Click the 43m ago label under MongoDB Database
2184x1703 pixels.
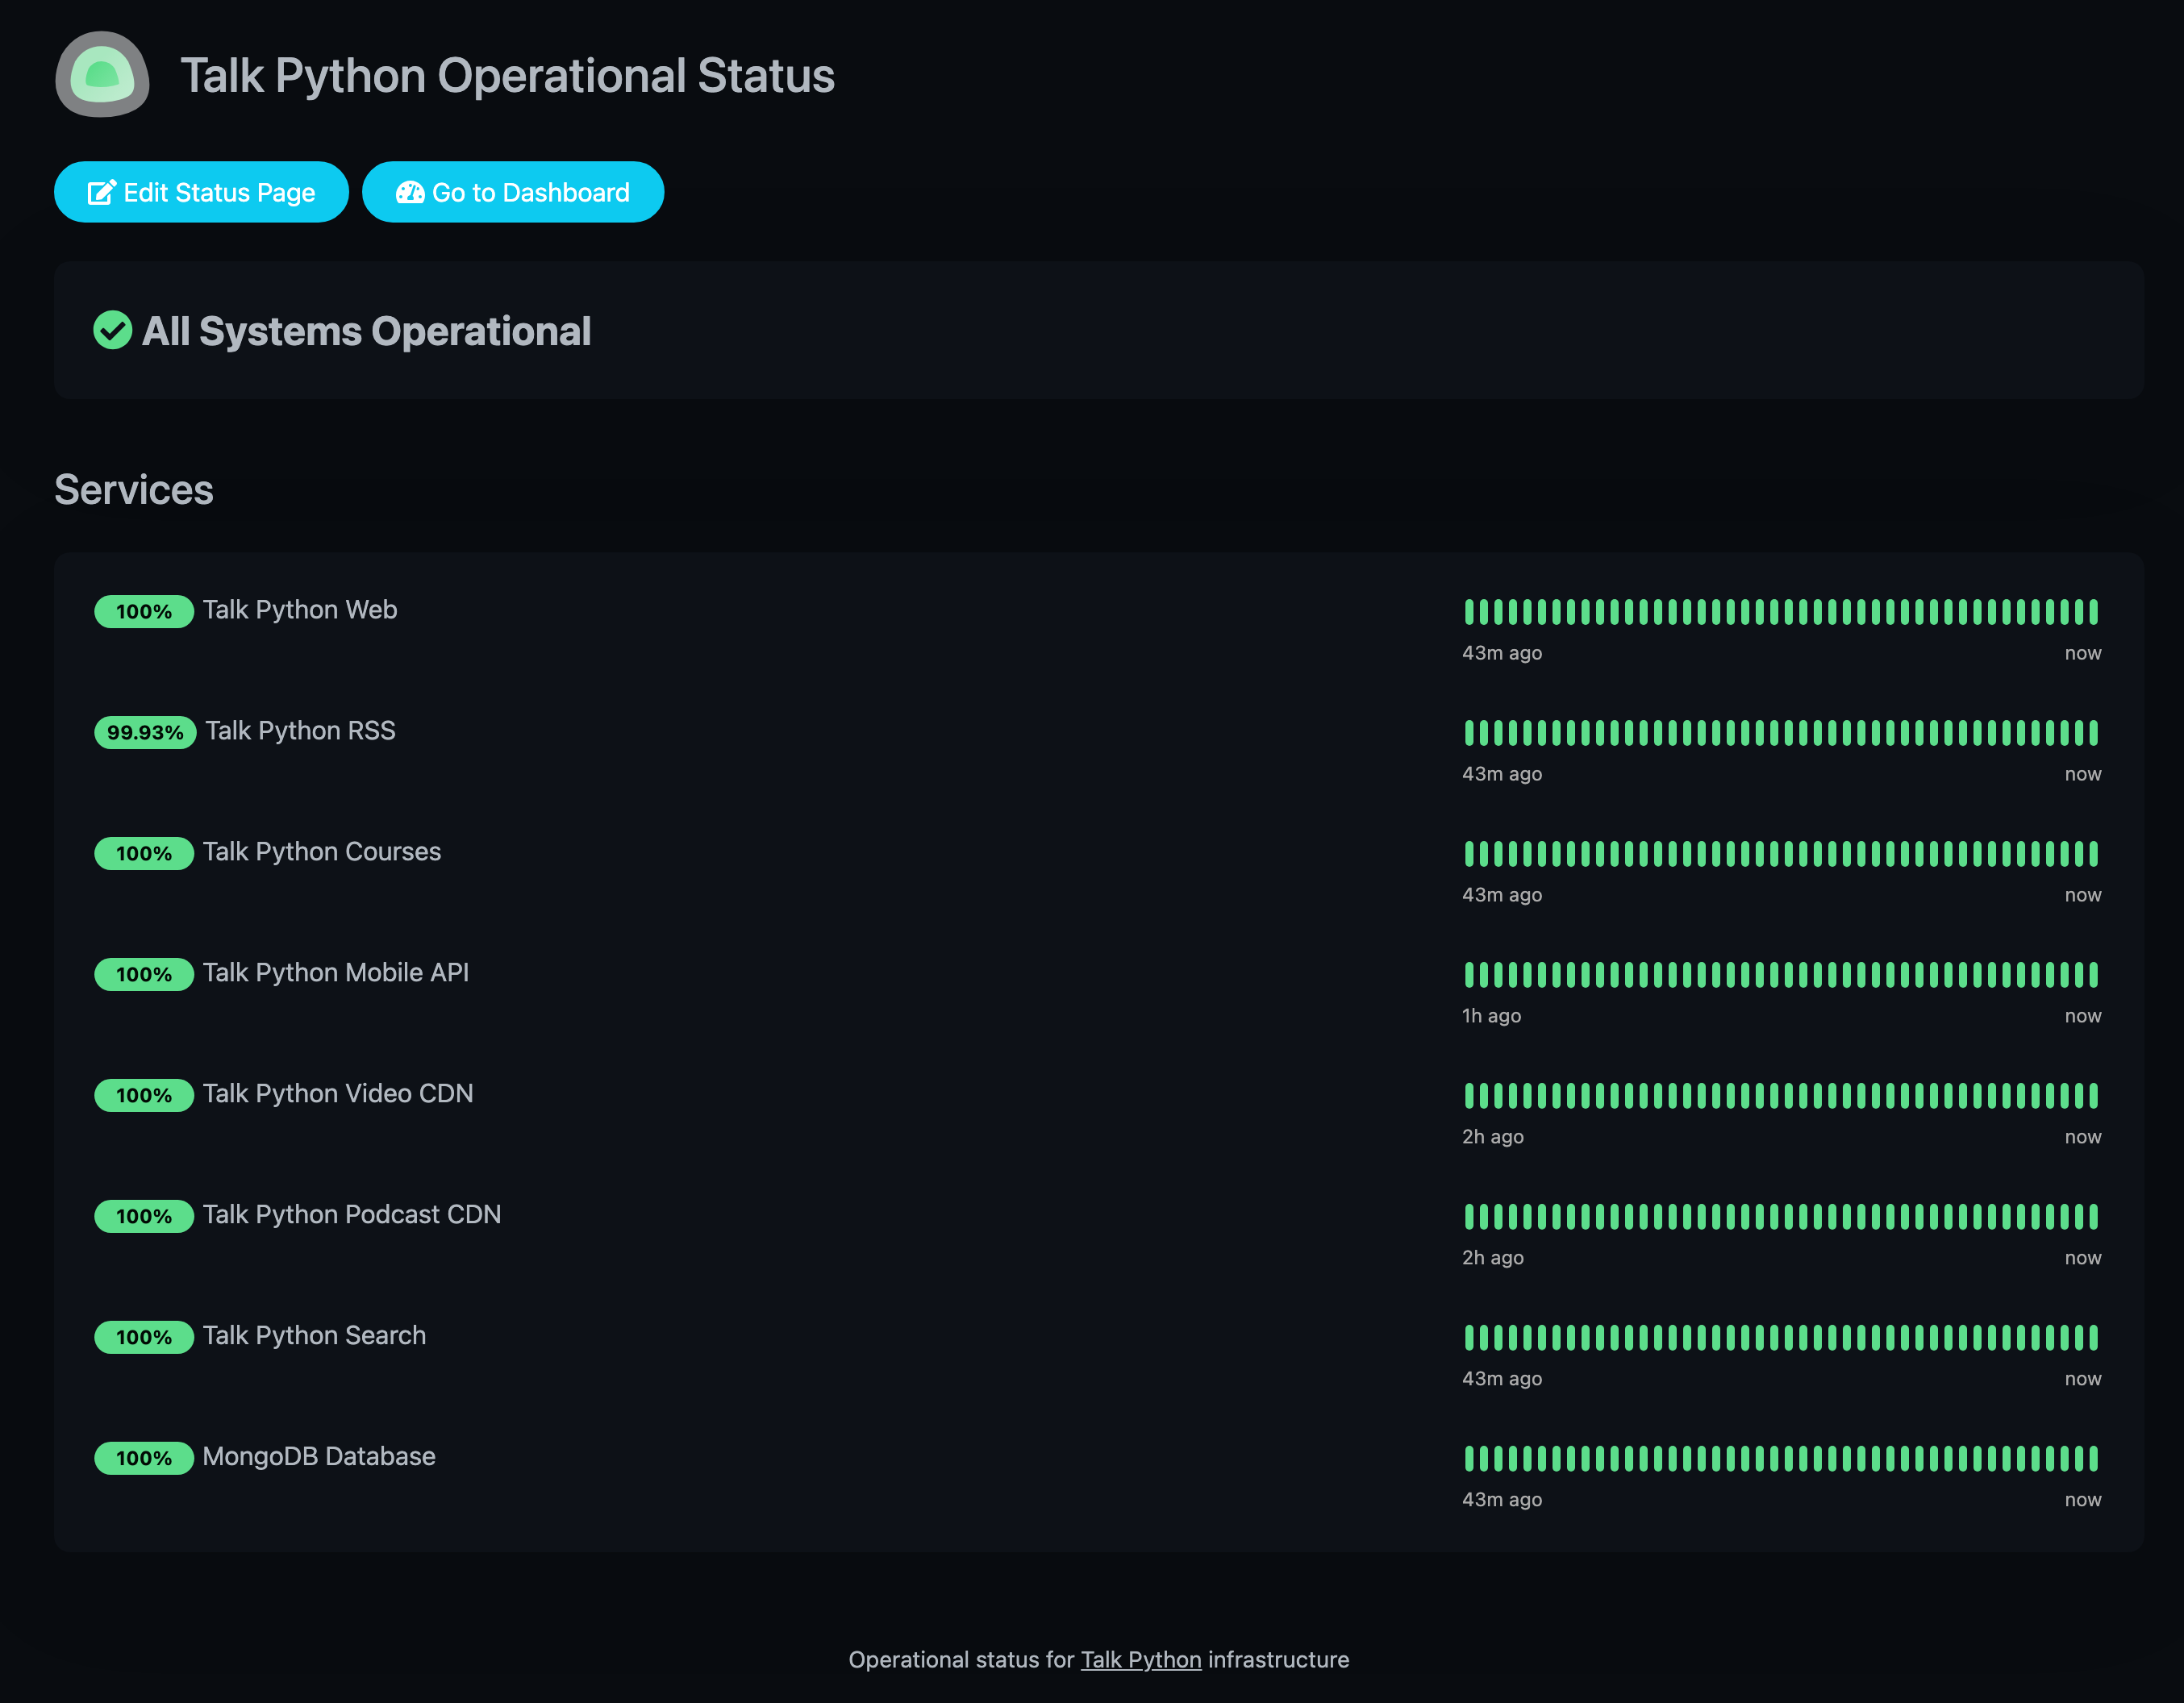pos(1502,1500)
